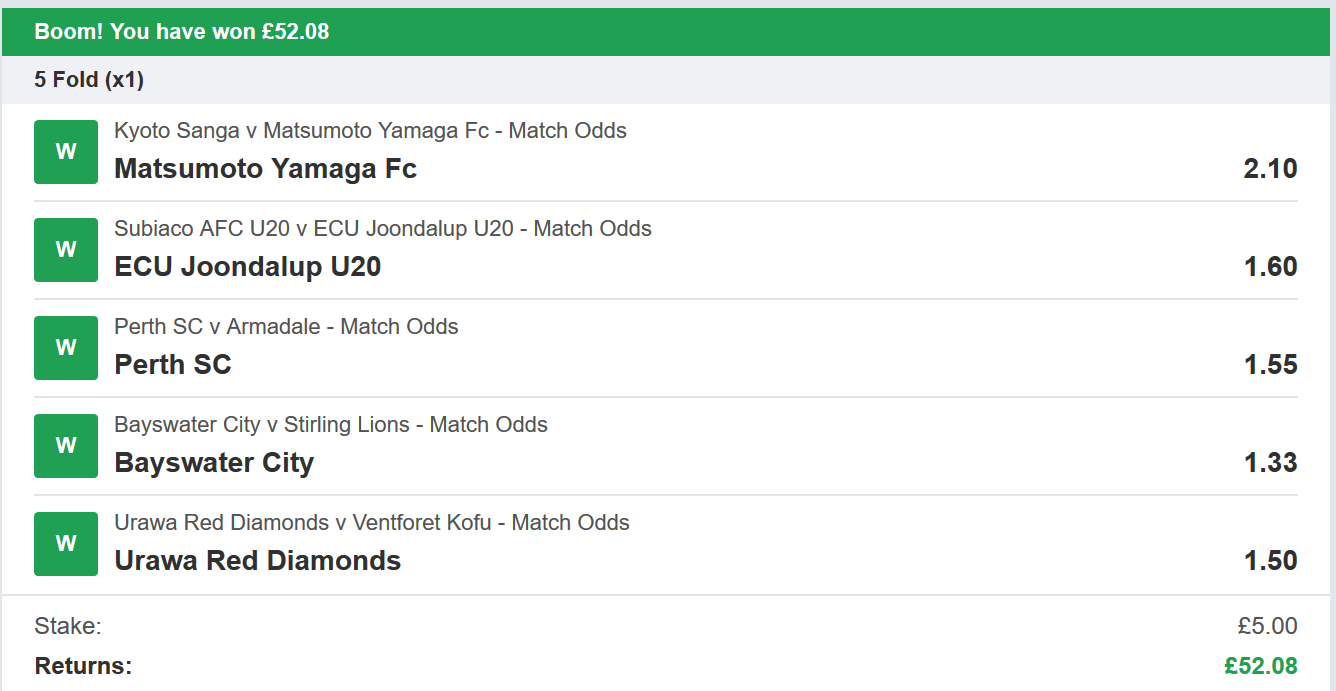This screenshot has height=691, width=1336.
Task: Click the 1.55 odds for Perth SC
Action: pyautogui.click(x=1270, y=365)
